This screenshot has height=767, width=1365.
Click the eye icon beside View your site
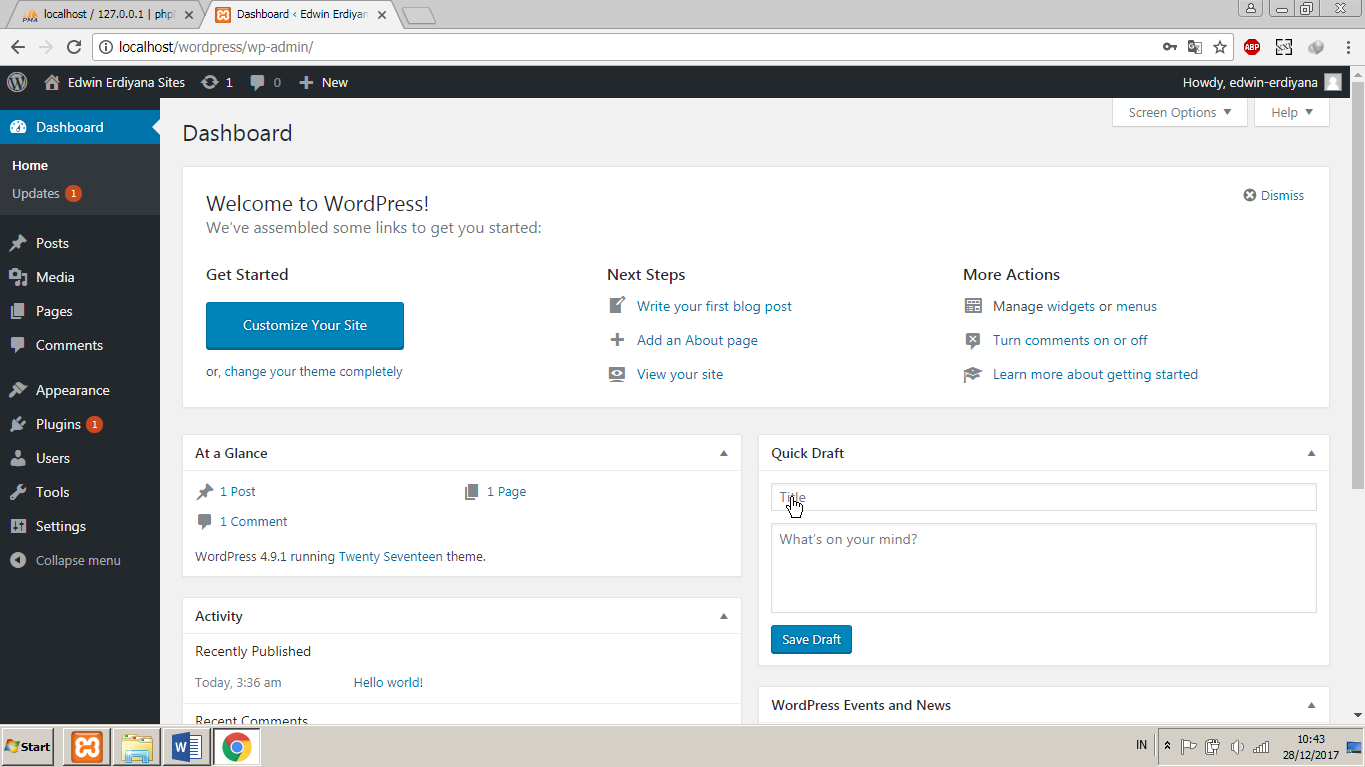point(617,374)
